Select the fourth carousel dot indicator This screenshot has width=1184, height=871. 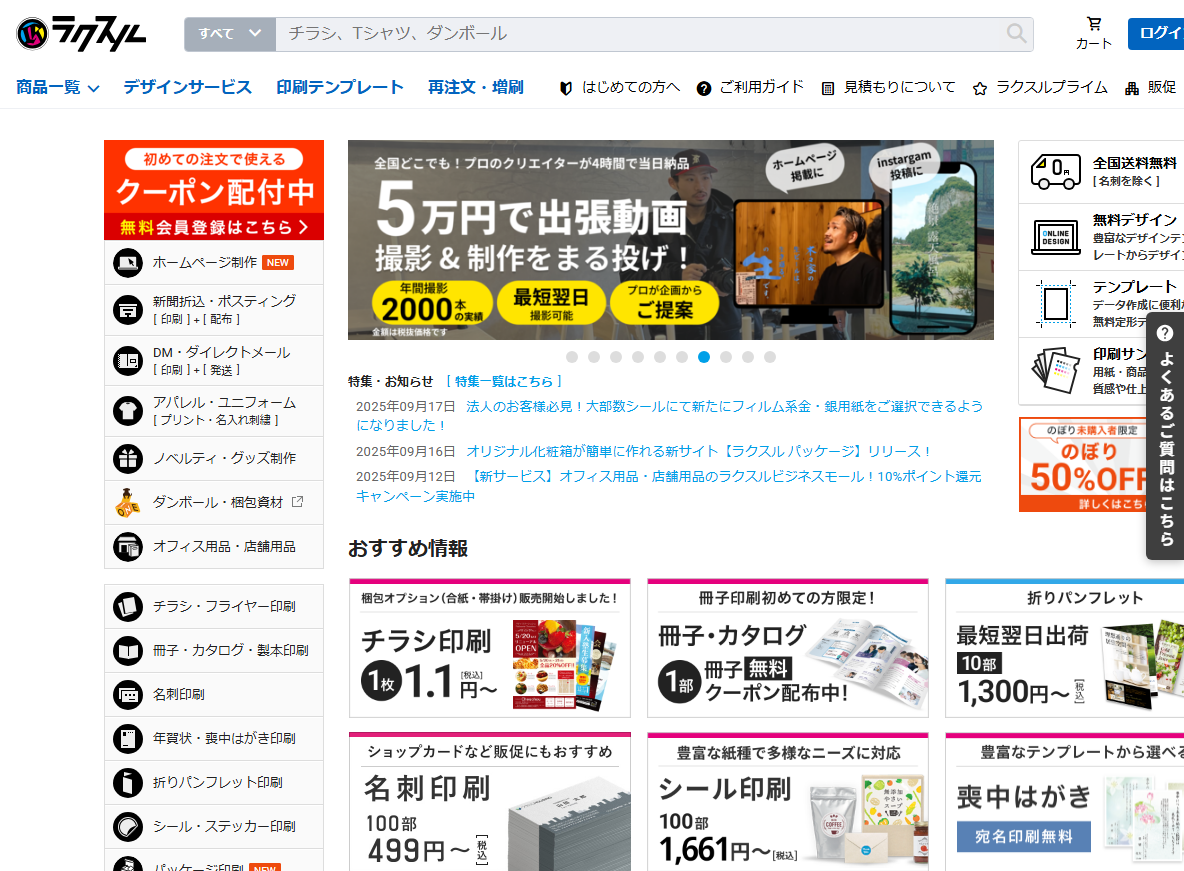[x=638, y=357]
